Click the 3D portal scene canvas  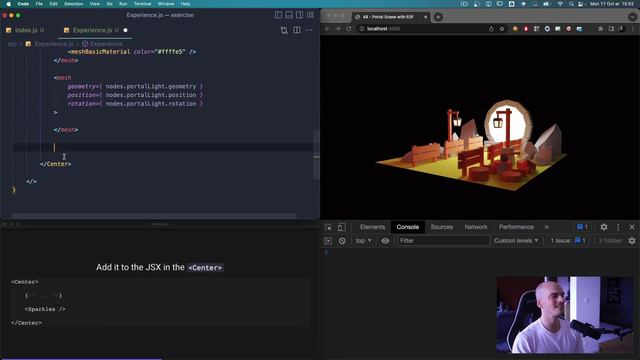tap(480, 127)
